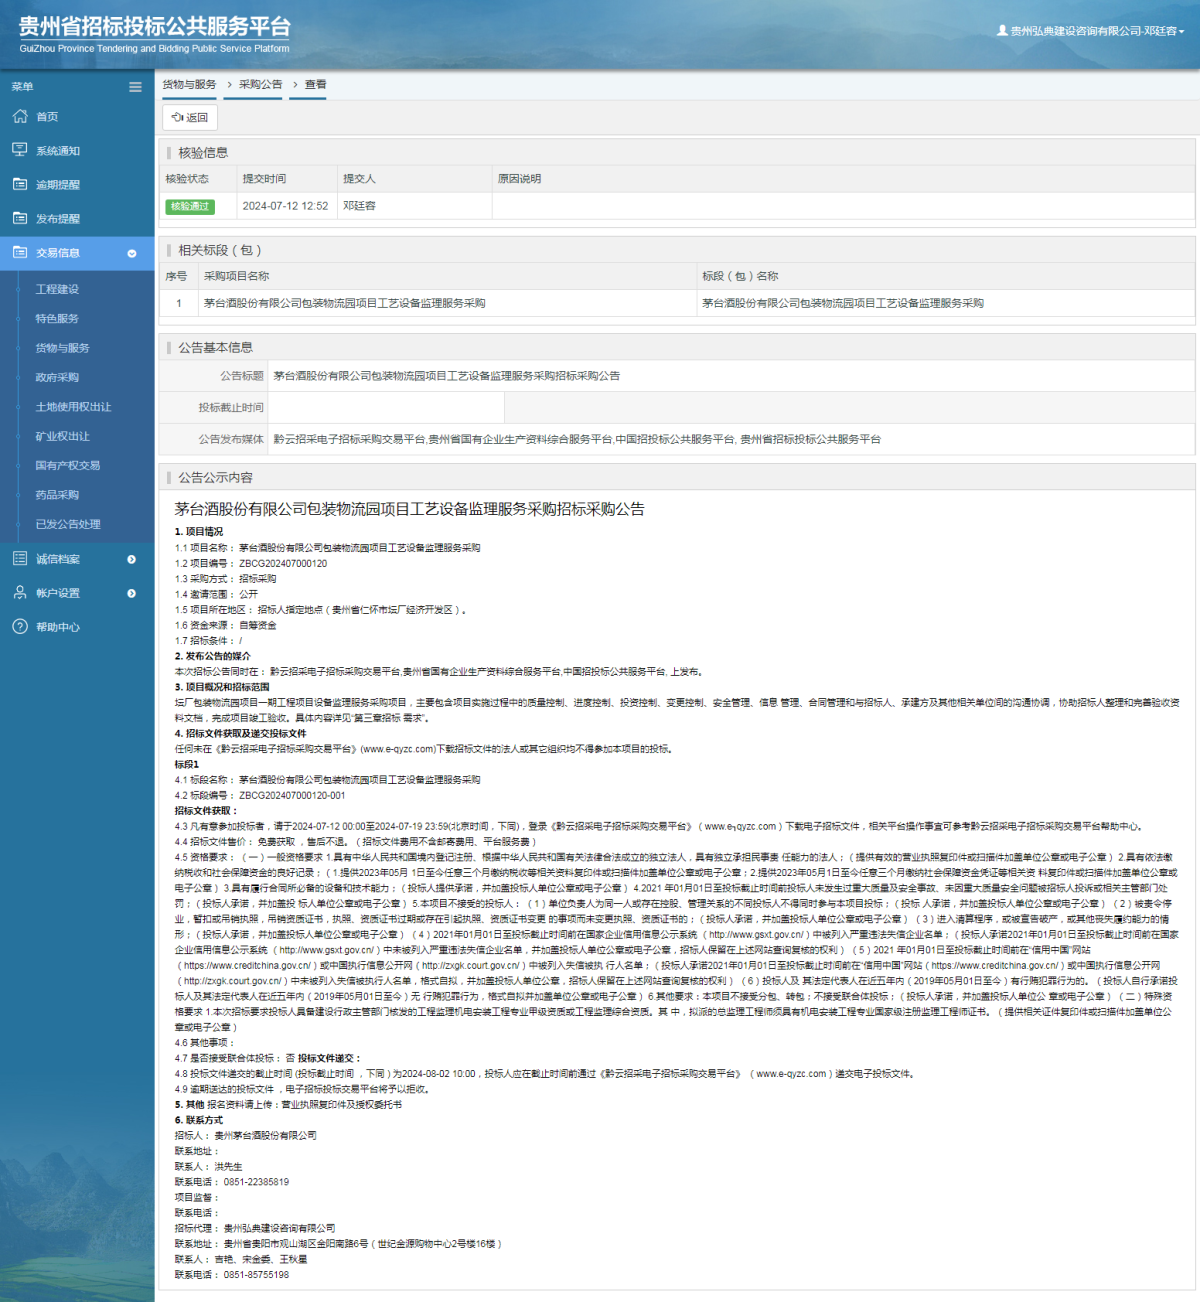Click the list icon beside 诚信档案
Screen dimensions: 1200x1302
(20, 558)
